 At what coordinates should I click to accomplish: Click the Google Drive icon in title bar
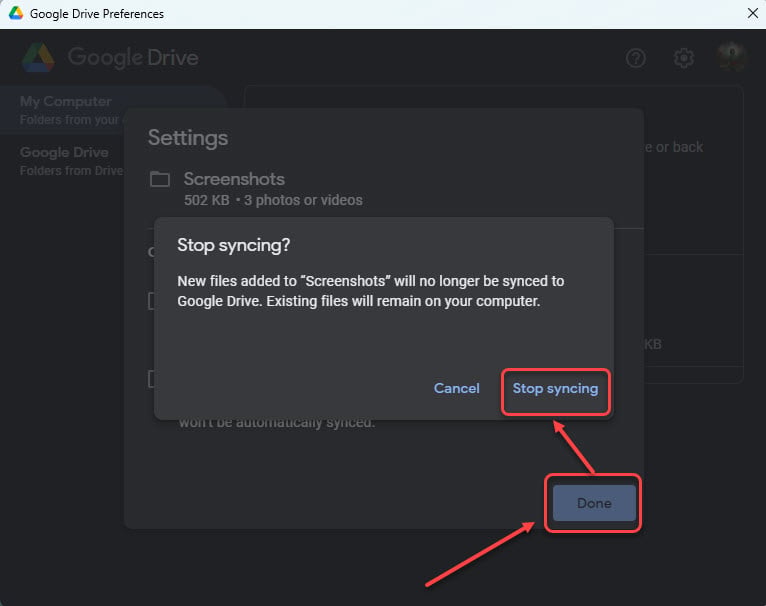coord(16,14)
